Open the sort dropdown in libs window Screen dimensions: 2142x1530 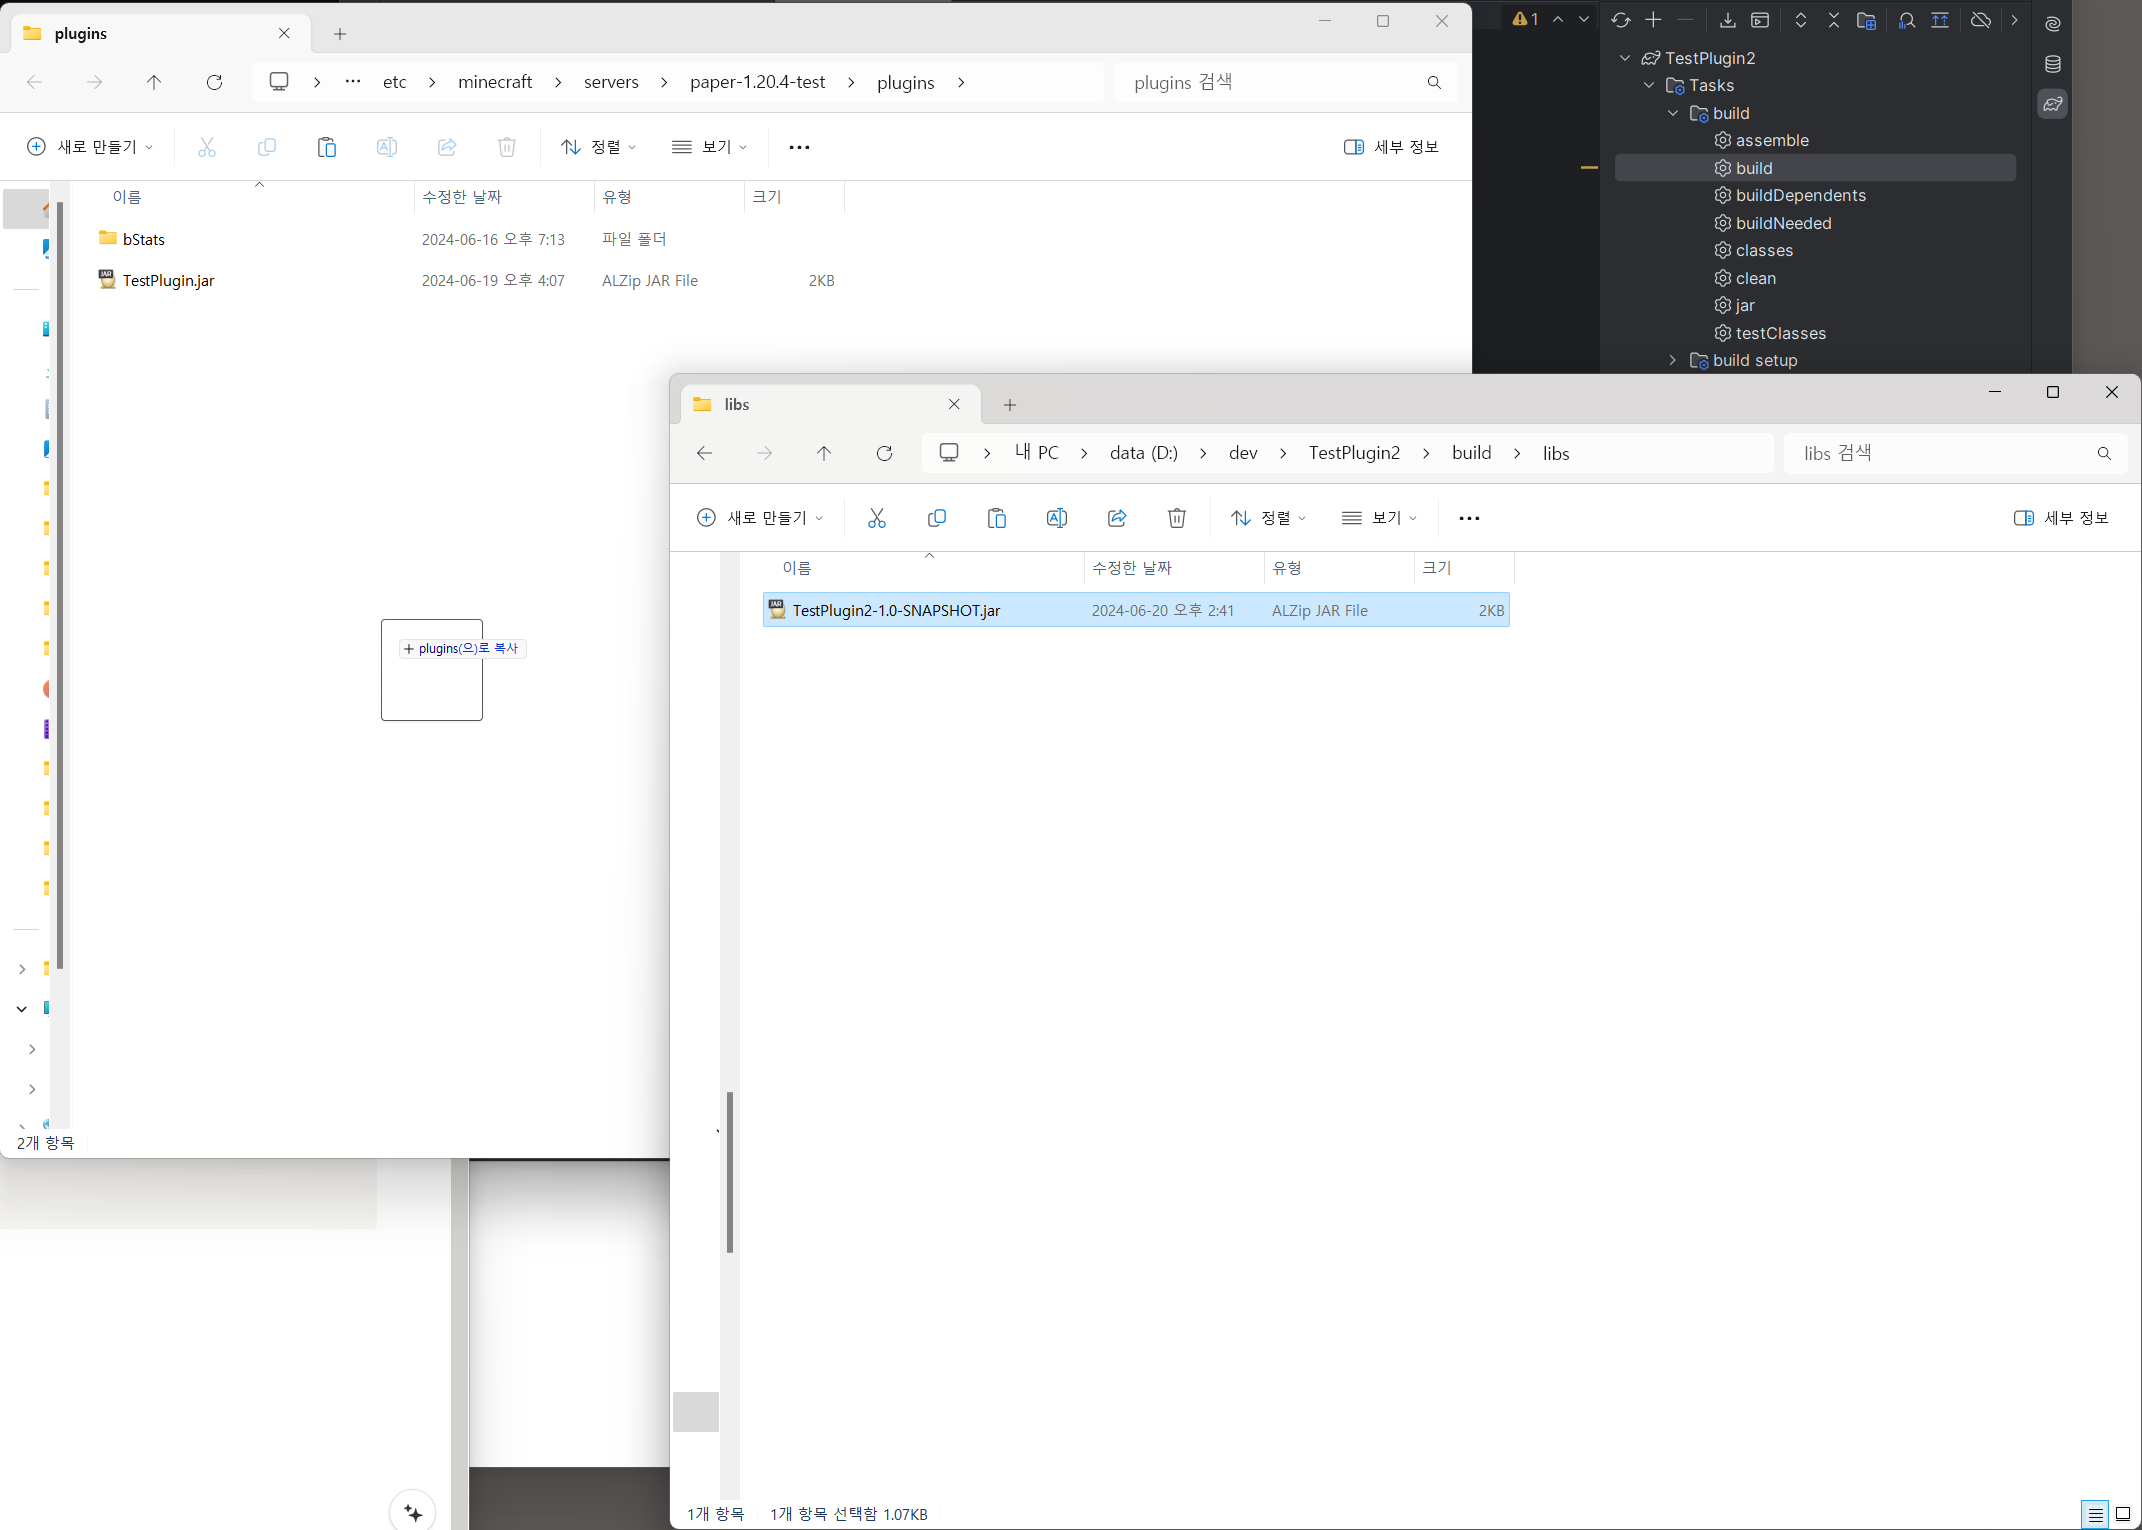1268,518
